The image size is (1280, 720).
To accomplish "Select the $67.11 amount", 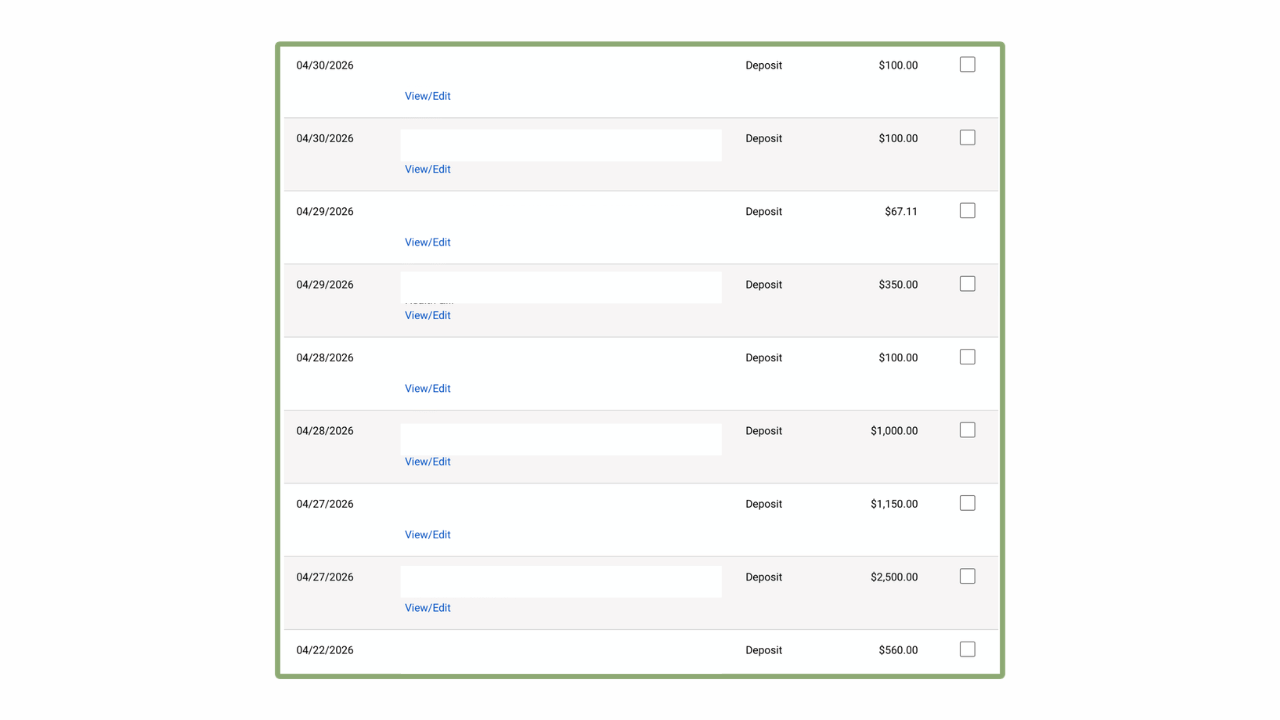I will click(x=901, y=211).
